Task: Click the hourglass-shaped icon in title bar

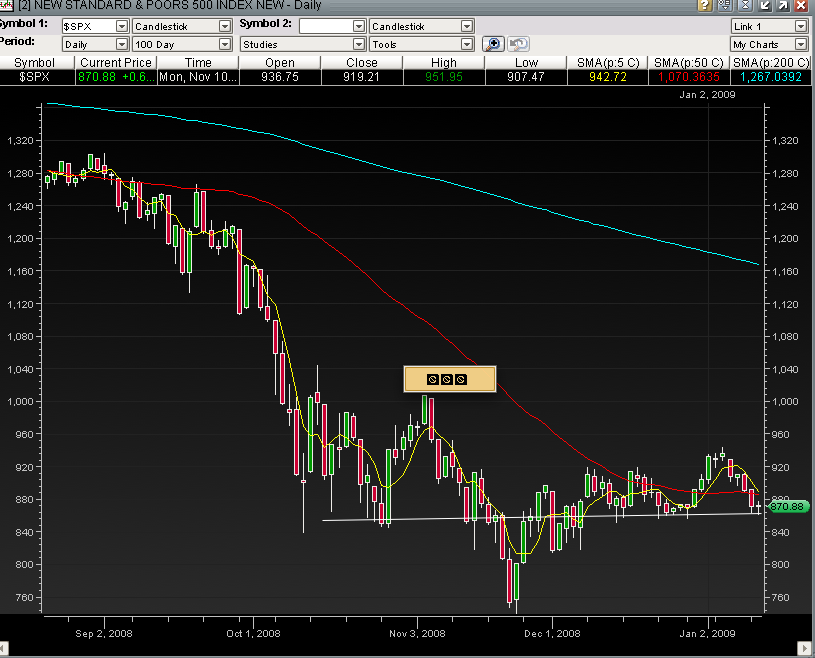Action: pyautogui.click(x=744, y=6)
